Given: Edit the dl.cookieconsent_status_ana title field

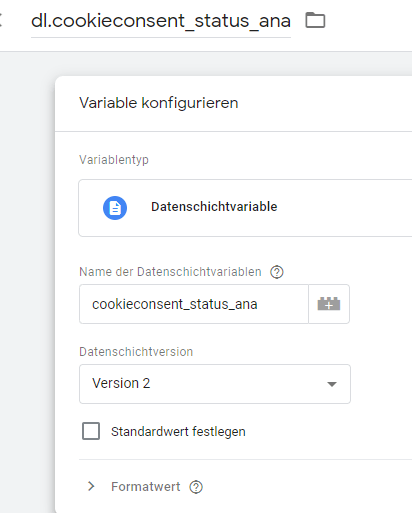Looking at the screenshot, I should pos(161,21).
